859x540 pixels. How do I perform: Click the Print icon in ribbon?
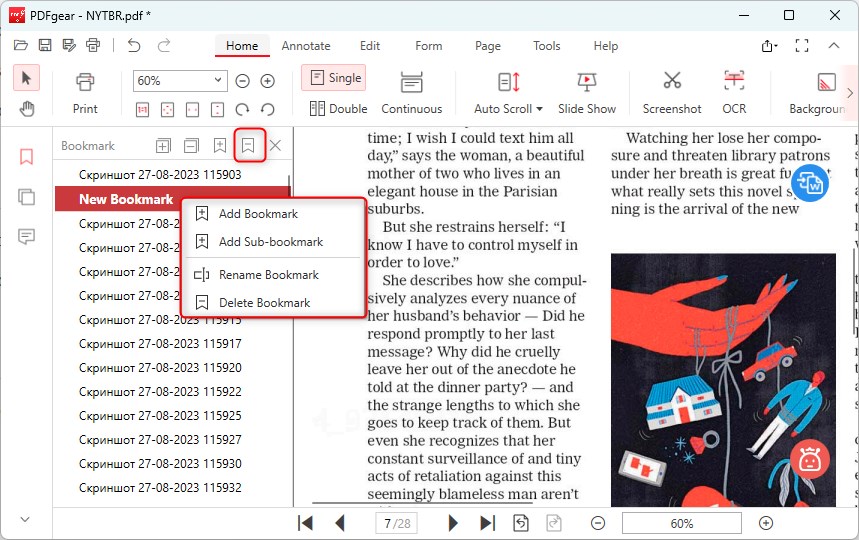pos(85,91)
